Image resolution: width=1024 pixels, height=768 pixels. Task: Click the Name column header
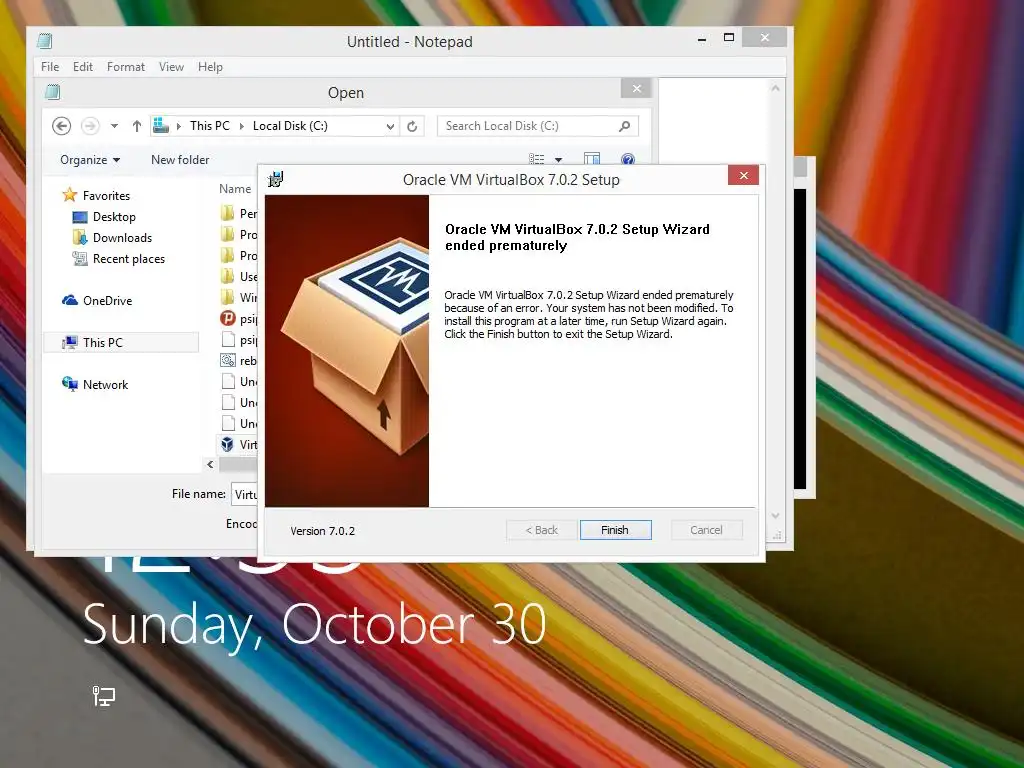tap(235, 189)
